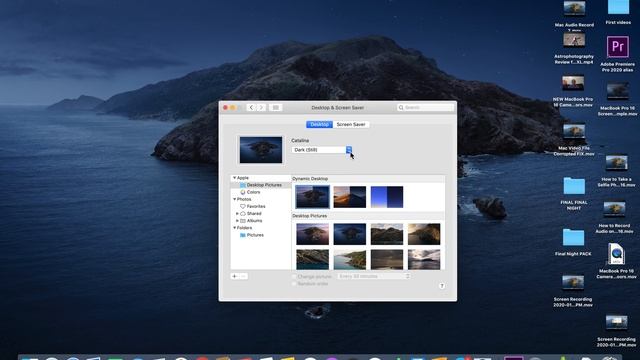Image resolution: width=640 pixels, height=360 pixels.
Task: Choose the Catalina dynamic desktop thumbnail
Action: (x=312, y=197)
